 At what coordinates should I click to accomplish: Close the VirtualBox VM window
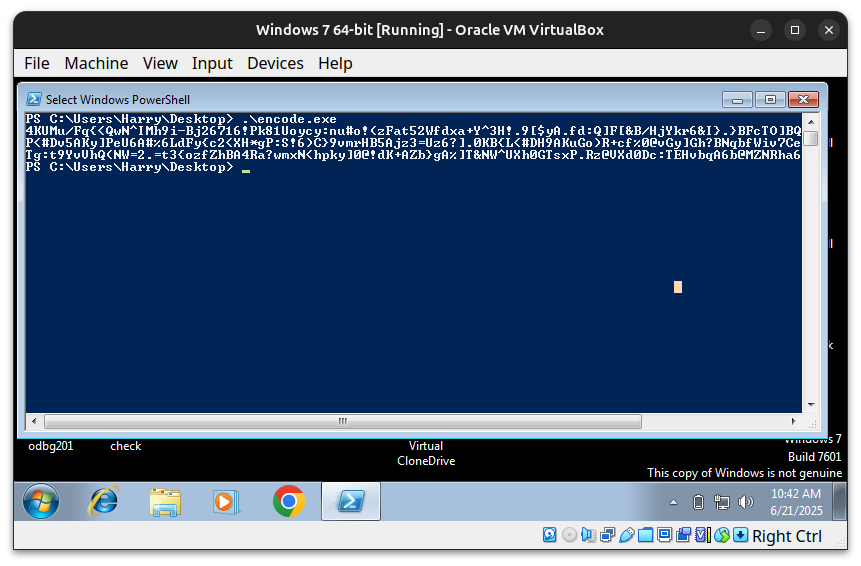[829, 30]
